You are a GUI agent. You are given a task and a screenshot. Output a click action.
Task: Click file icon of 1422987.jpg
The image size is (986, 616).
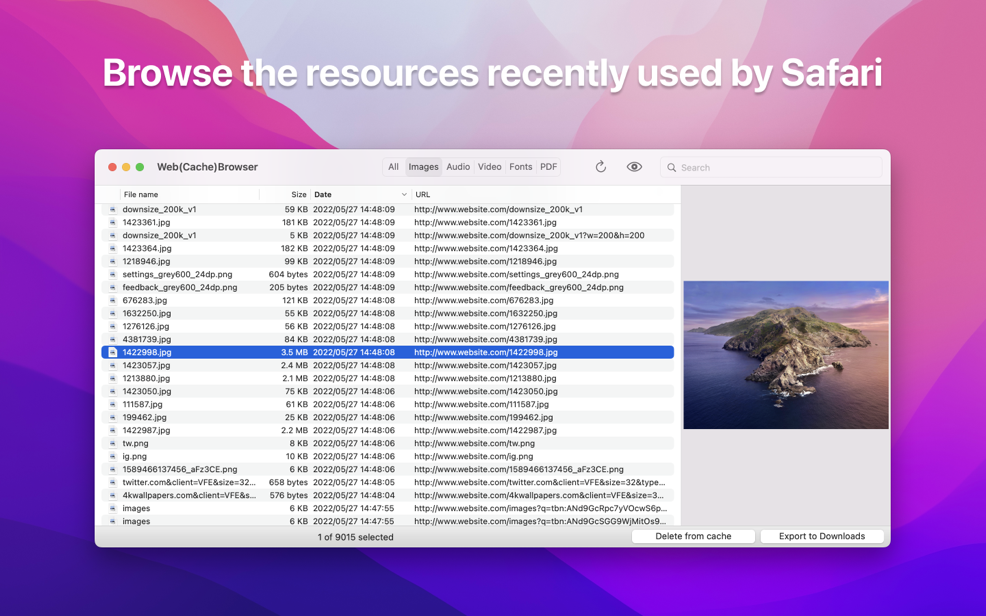113,430
